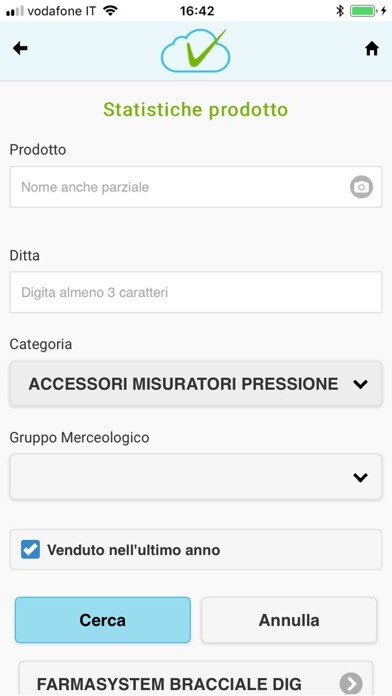
Task: Focus the Ditta field asking 3 characters
Action: 196,292
